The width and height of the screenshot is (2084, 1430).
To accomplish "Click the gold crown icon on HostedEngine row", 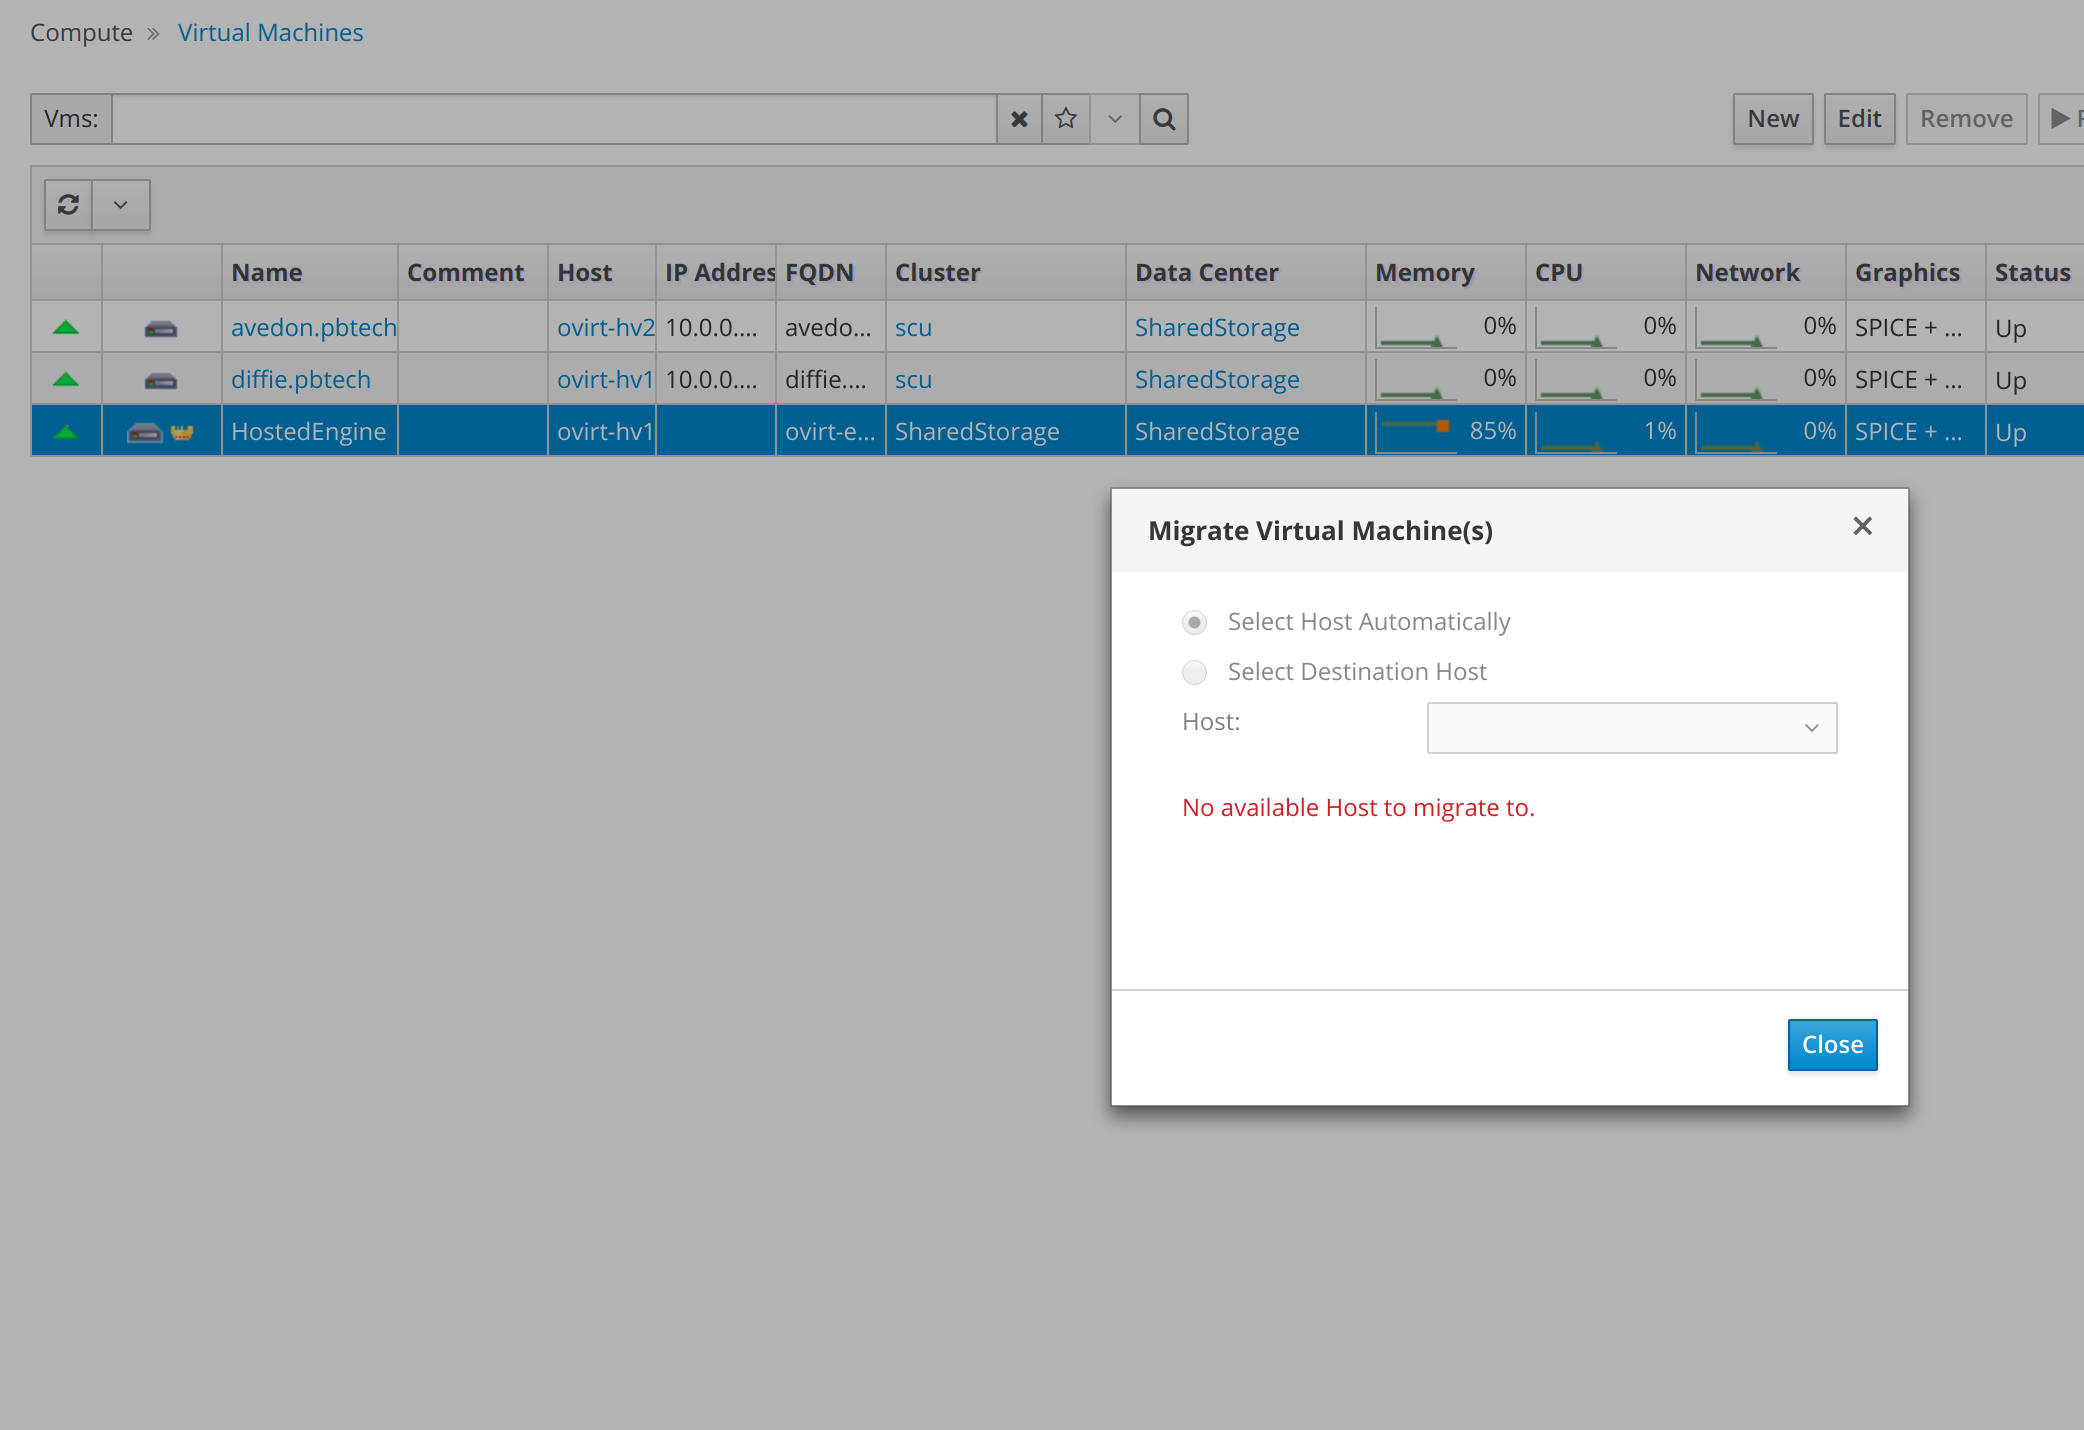I will click(182, 432).
